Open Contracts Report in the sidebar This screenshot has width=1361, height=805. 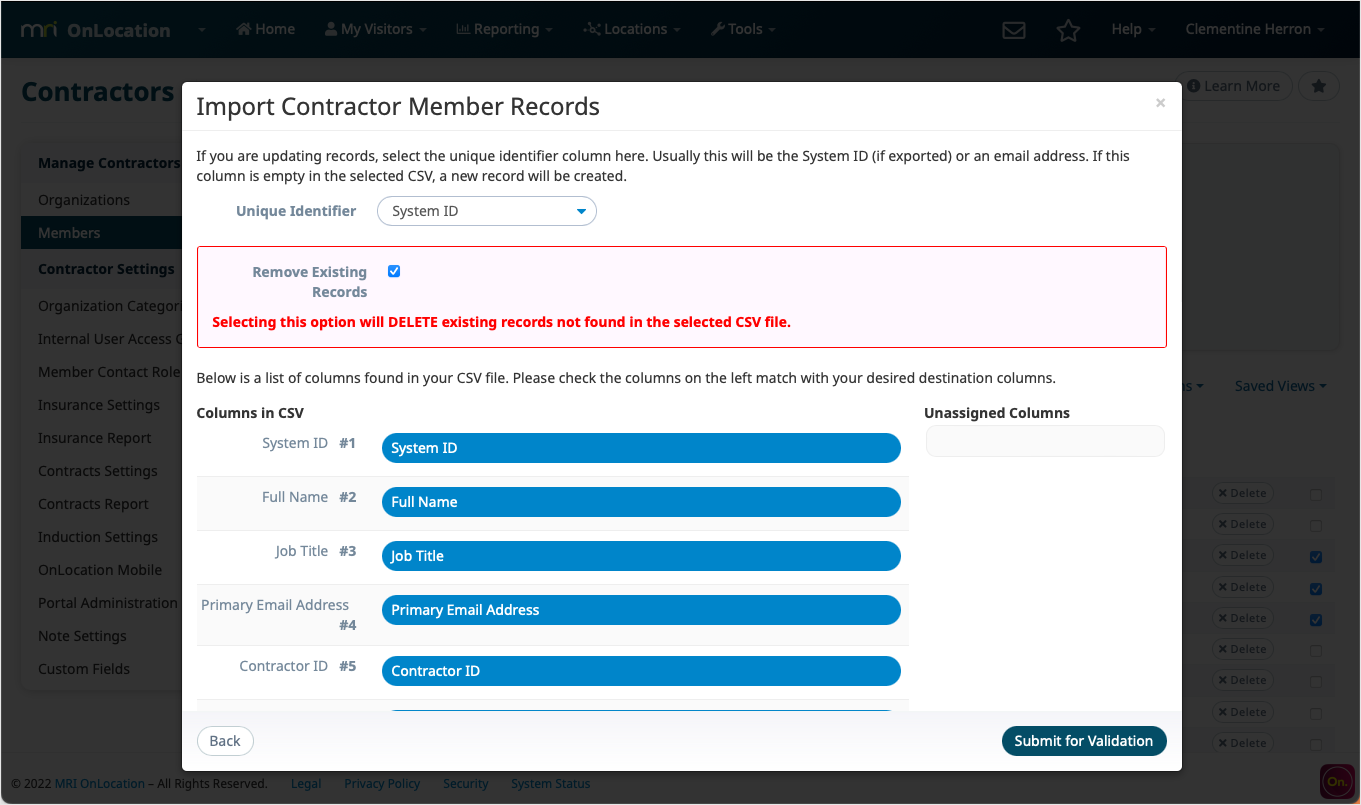(x=93, y=504)
